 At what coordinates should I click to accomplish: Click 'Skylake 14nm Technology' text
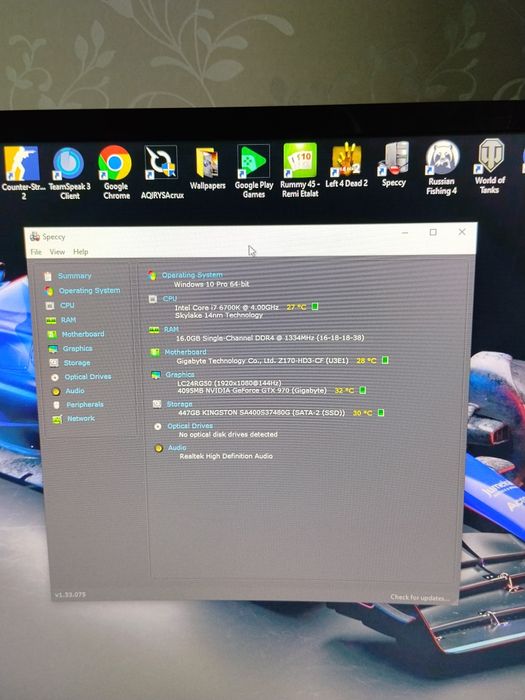pyautogui.click(x=219, y=315)
